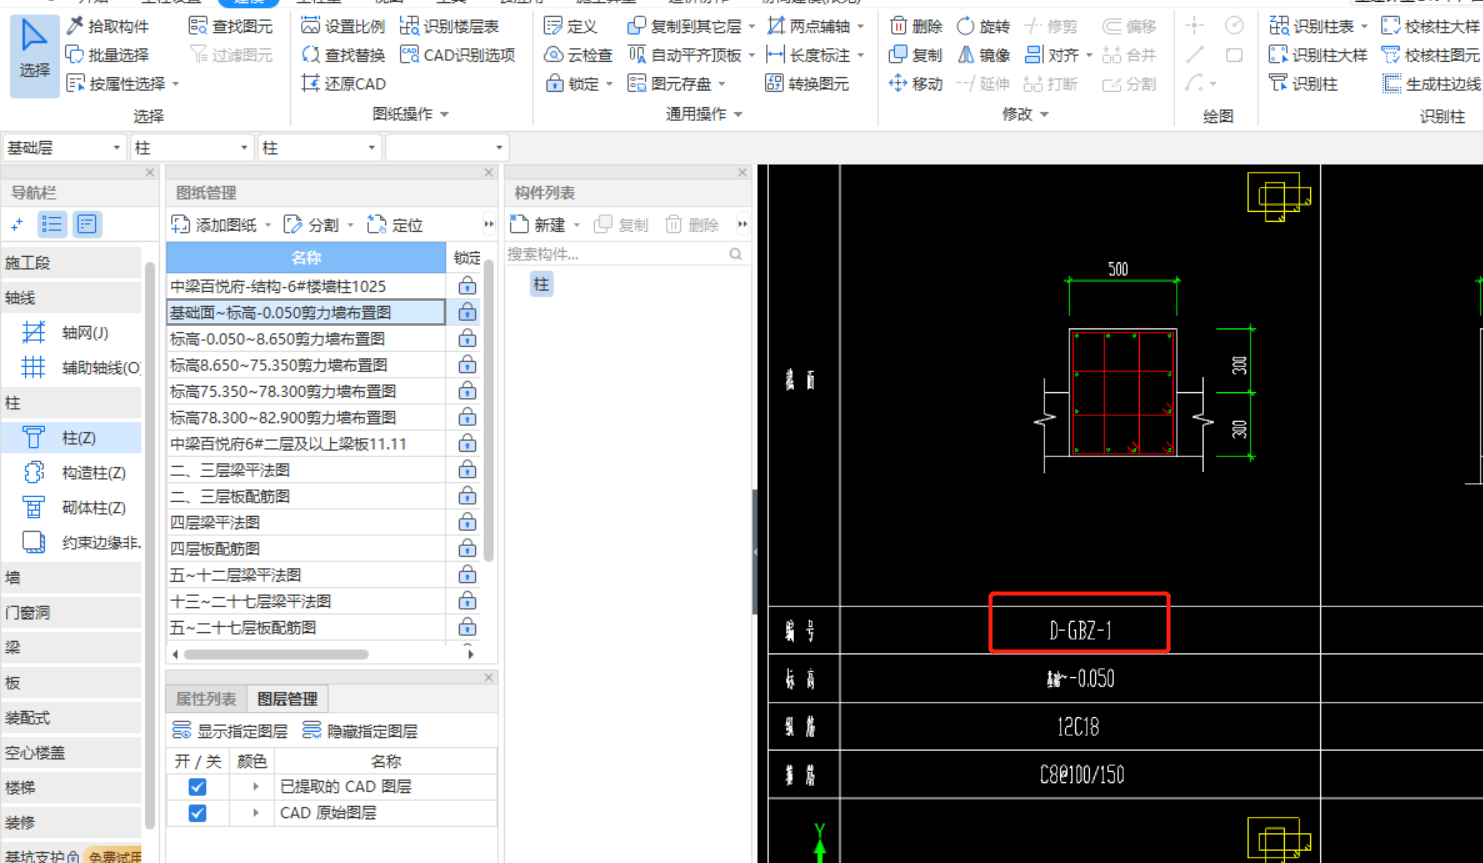The image size is (1483, 863).
Task: Close the 图纸管理 panel
Action: click(489, 173)
